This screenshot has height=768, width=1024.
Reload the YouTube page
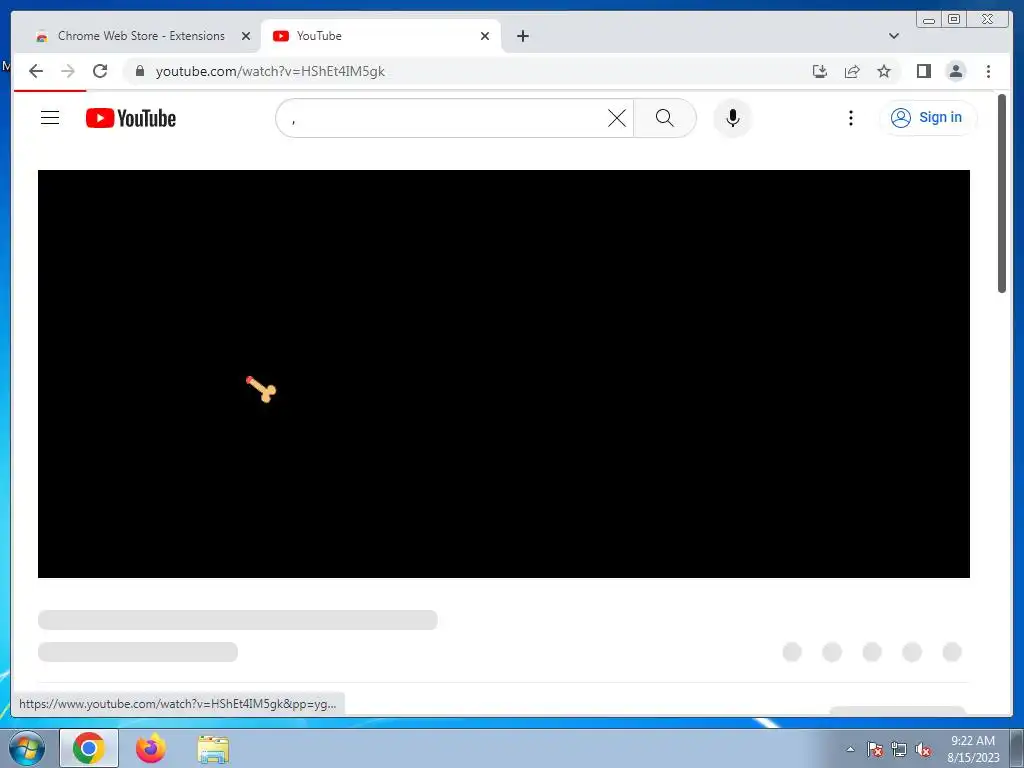[100, 71]
